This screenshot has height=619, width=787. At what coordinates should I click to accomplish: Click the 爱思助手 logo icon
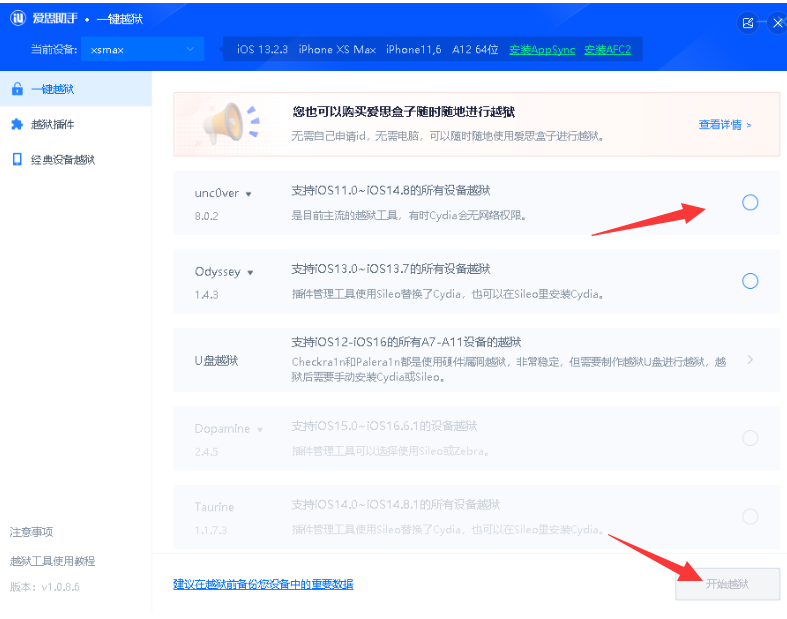click(18, 18)
